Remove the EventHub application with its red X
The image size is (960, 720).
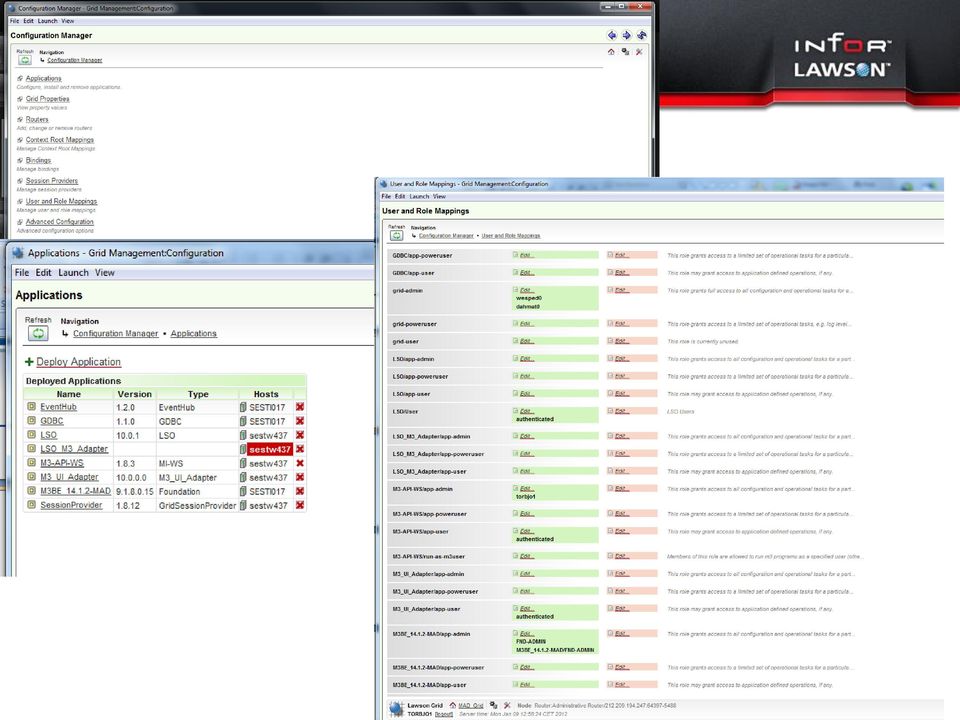(x=300, y=407)
